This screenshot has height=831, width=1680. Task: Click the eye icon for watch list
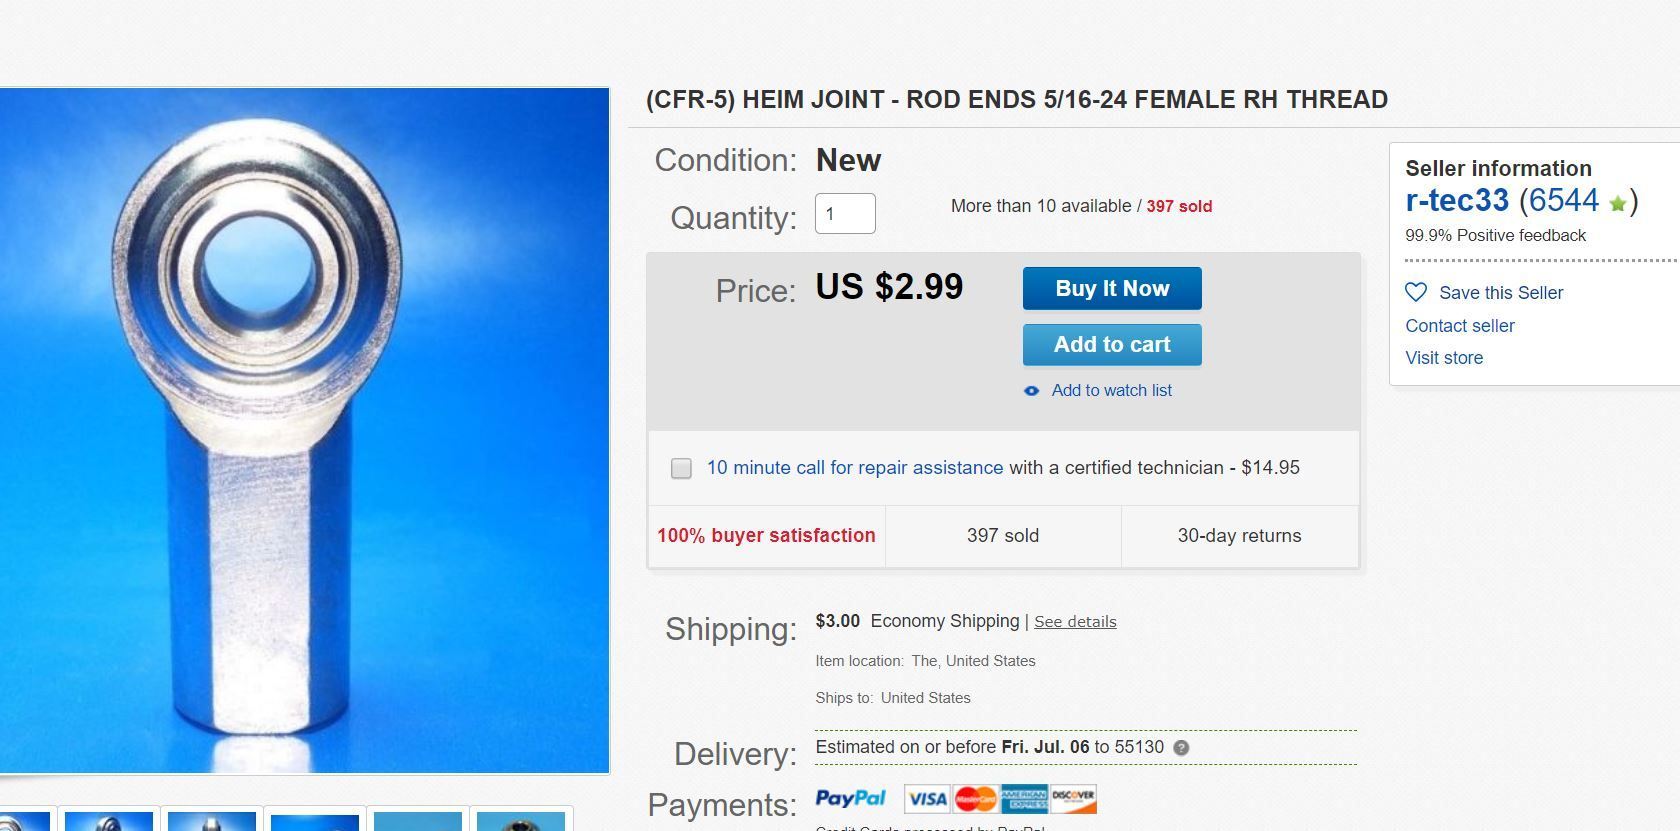pyautogui.click(x=1032, y=391)
